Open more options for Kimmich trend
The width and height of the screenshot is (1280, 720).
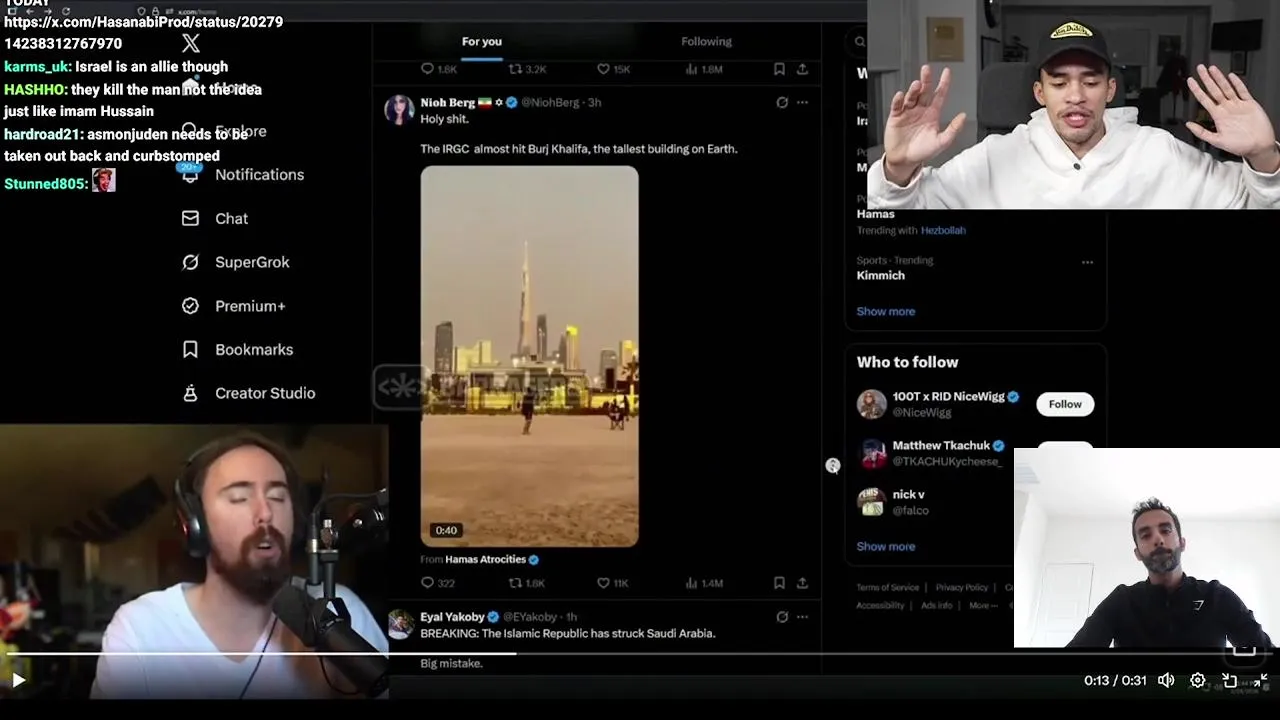[x=1087, y=262]
